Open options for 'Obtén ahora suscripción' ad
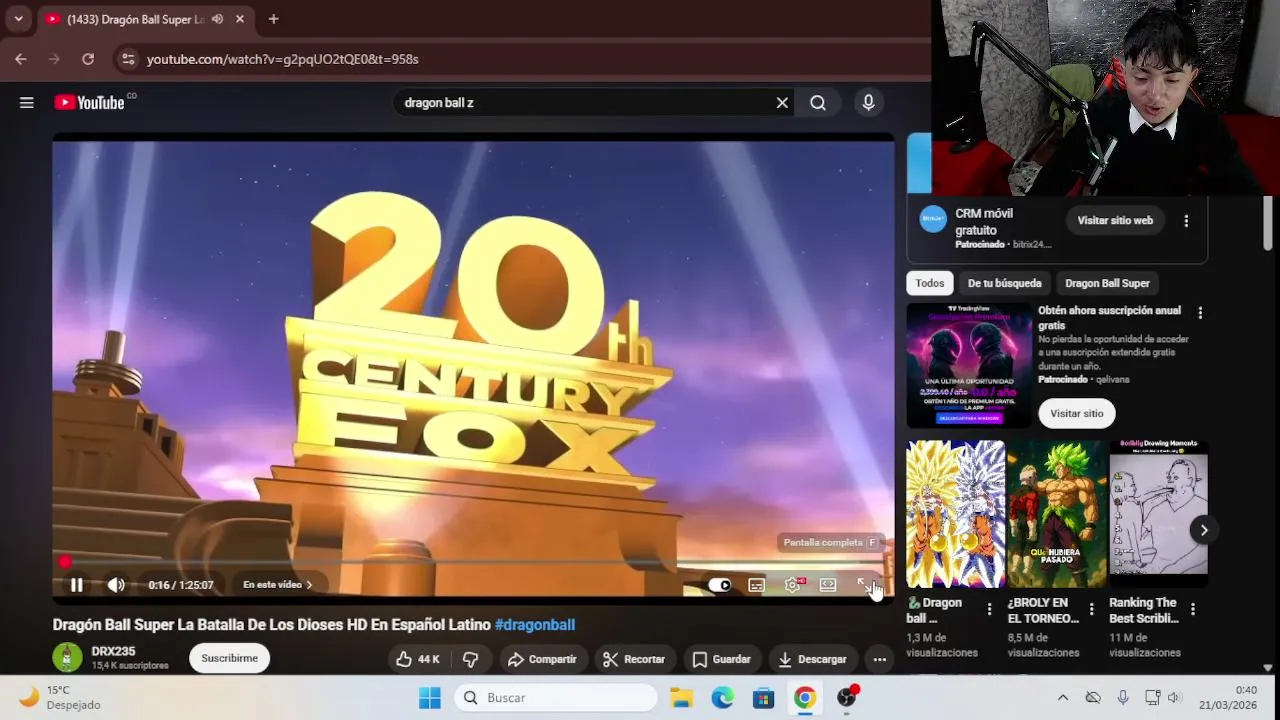The height and width of the screenshot is (720, 1280). [1200, 313]
